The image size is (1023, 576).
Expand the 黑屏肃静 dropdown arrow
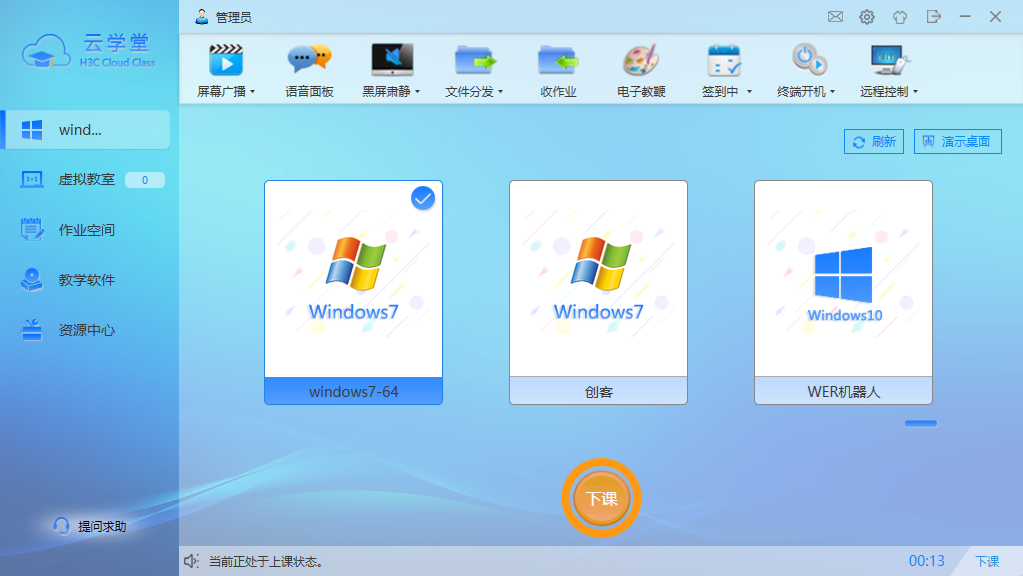(418, 92)
